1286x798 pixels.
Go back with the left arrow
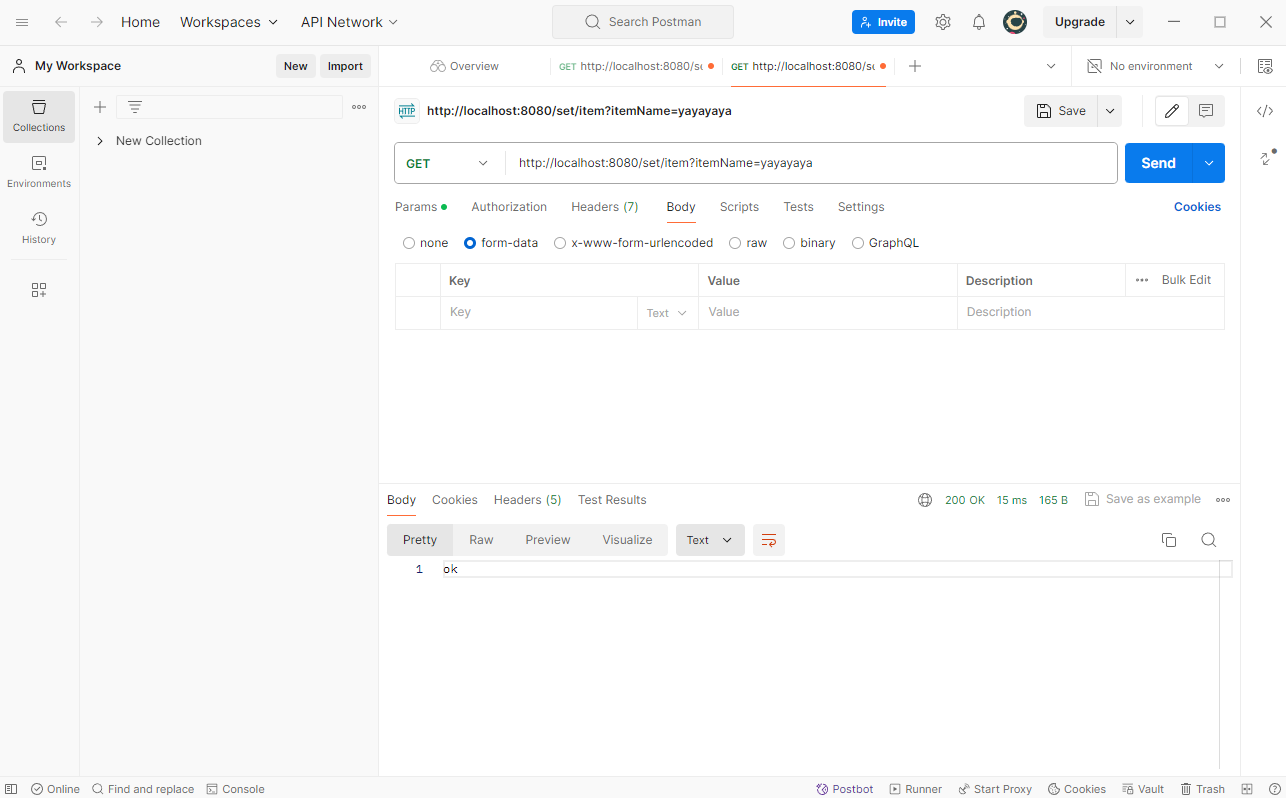coord(61,22)
